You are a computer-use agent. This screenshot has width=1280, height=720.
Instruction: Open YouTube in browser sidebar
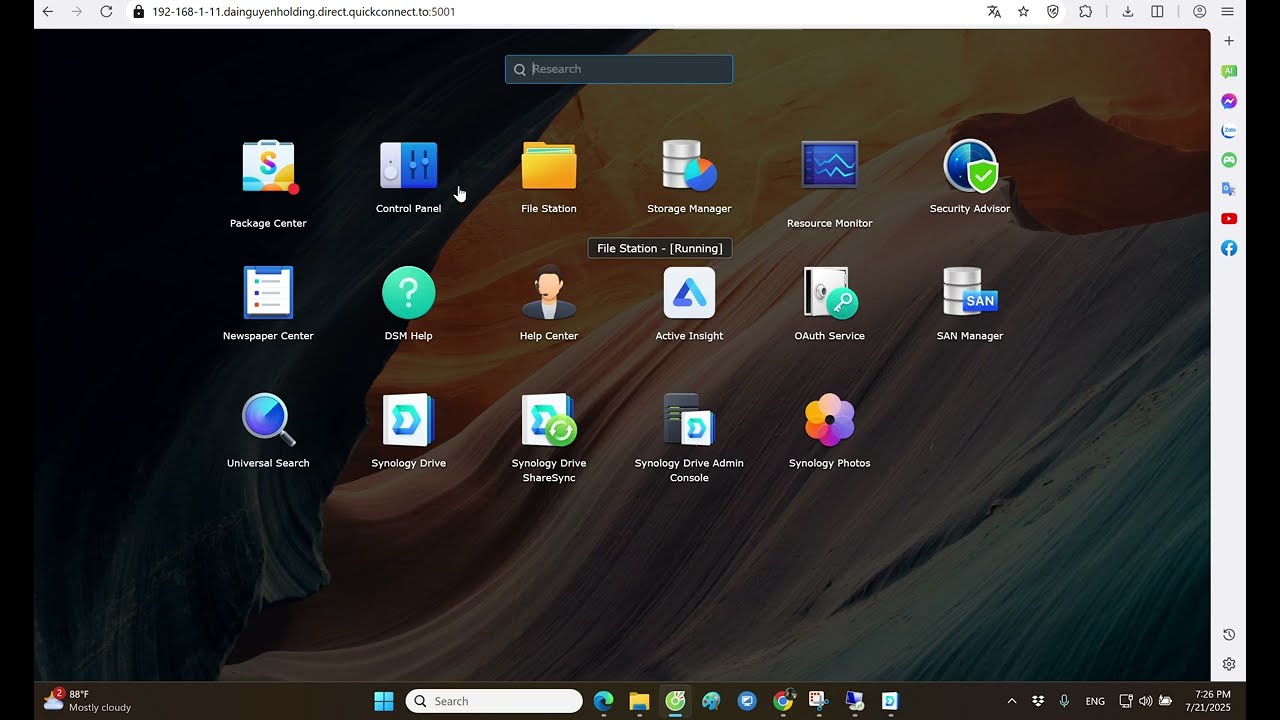pos(1229,219)
